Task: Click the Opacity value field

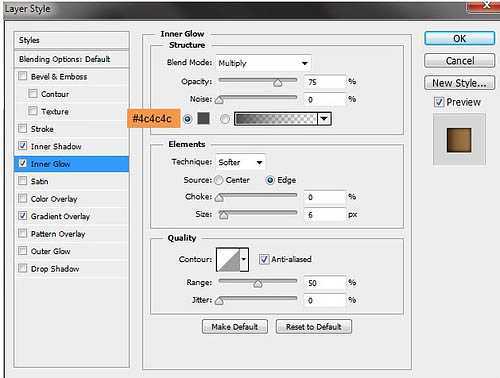Action: coord(324,82)
